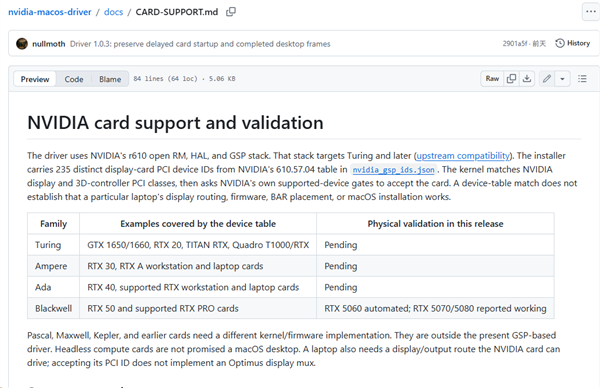Screen dimensions: 600x388
Task: Click the 'Family' column header
Action: pyautogui.click(x=53, y=223)
